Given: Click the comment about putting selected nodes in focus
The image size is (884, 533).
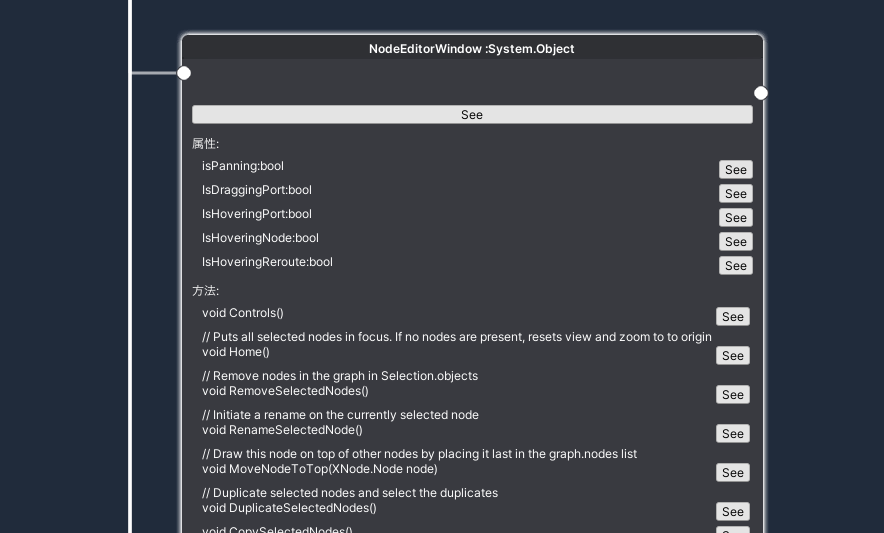Looking at the screenshot, I should 457,337.
